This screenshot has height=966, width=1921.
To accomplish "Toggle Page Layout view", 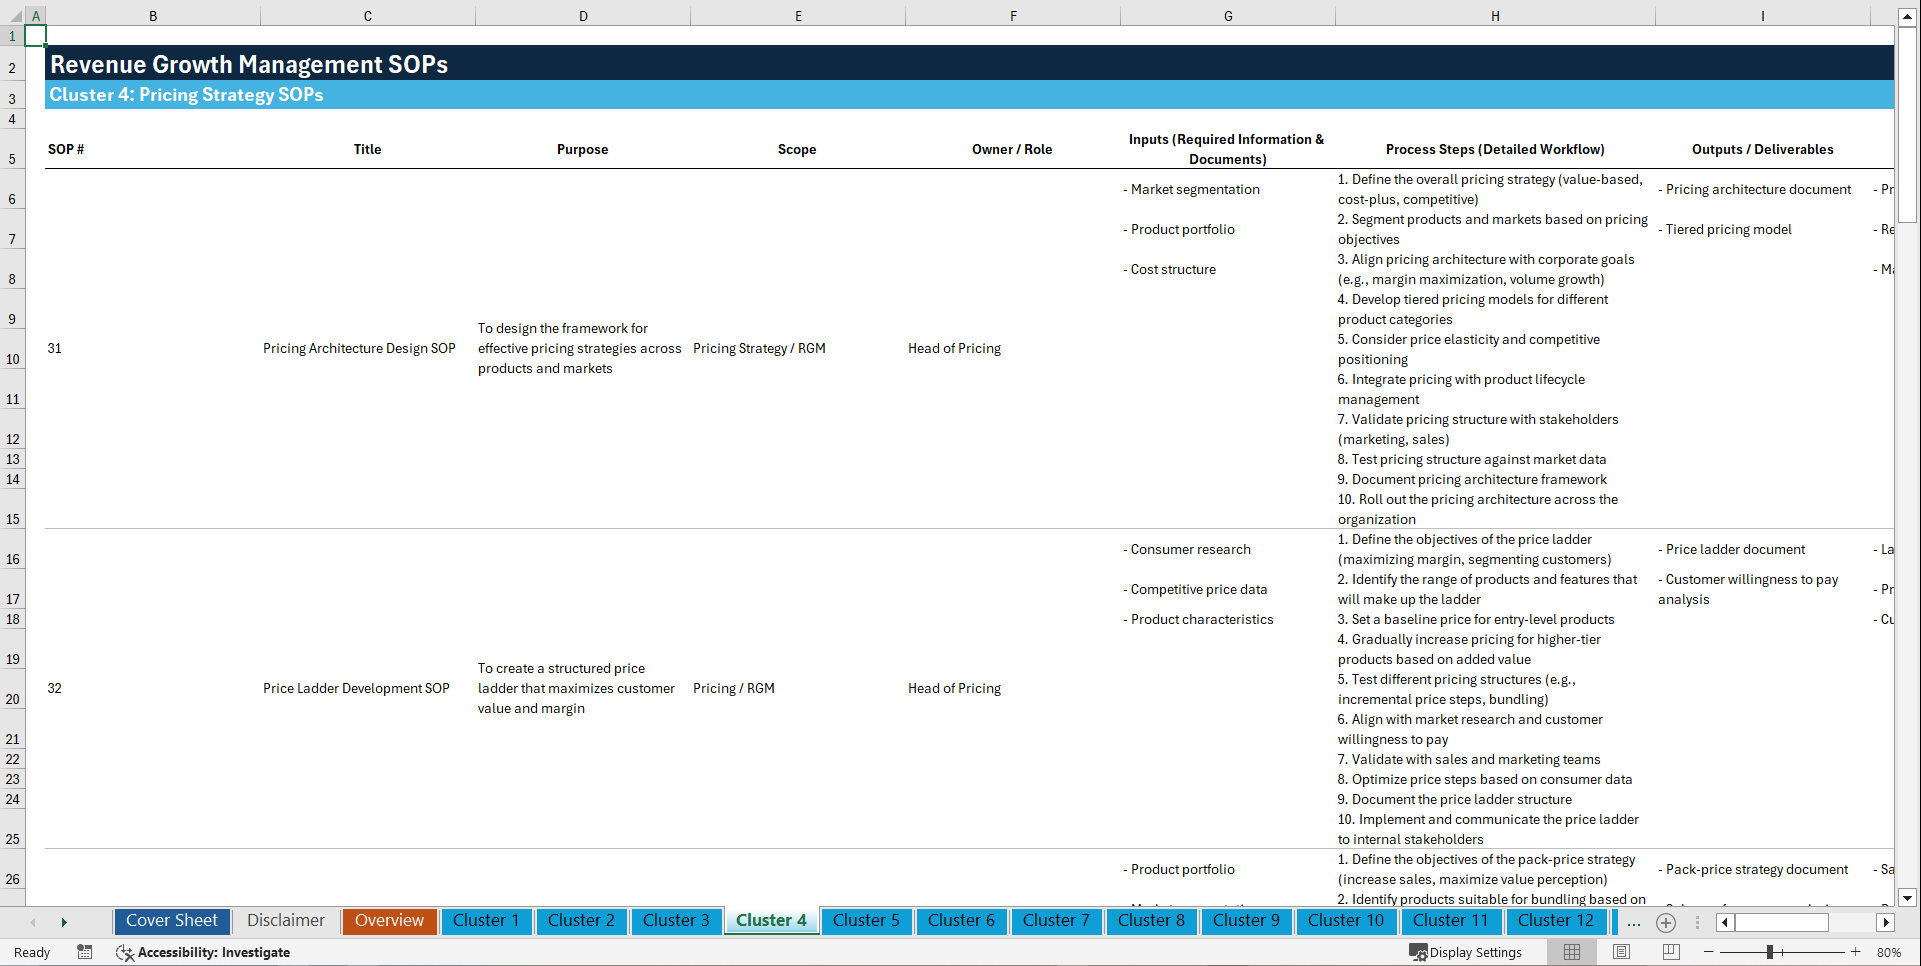I will 1621,952.
